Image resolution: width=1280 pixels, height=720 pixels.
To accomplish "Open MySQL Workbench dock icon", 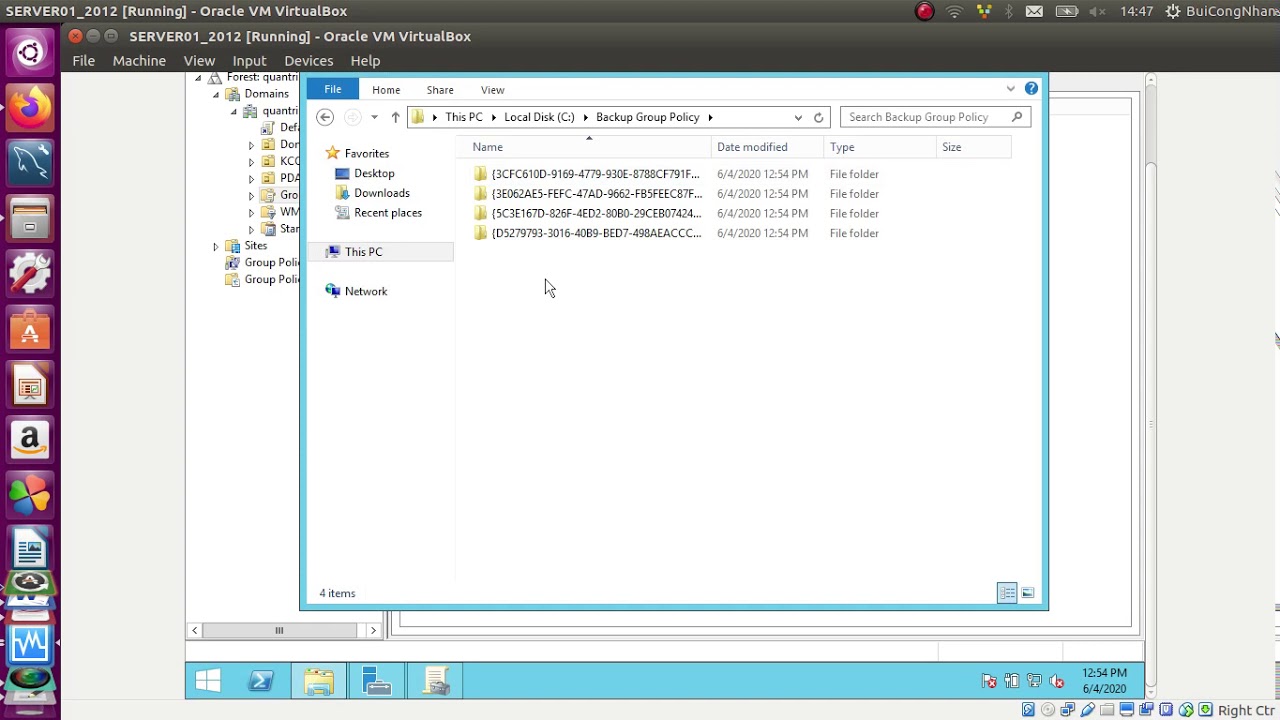I will [x=30, y=162].
